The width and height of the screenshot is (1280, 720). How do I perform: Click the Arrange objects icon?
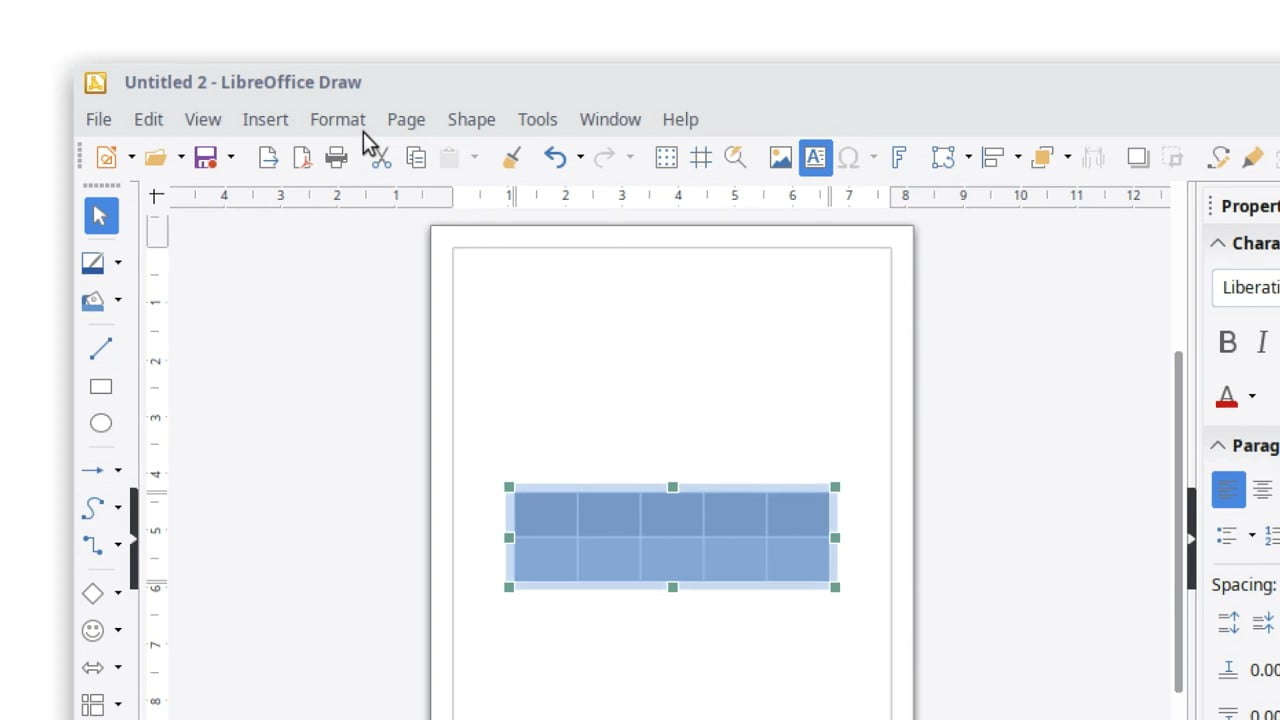point(1042,157)
